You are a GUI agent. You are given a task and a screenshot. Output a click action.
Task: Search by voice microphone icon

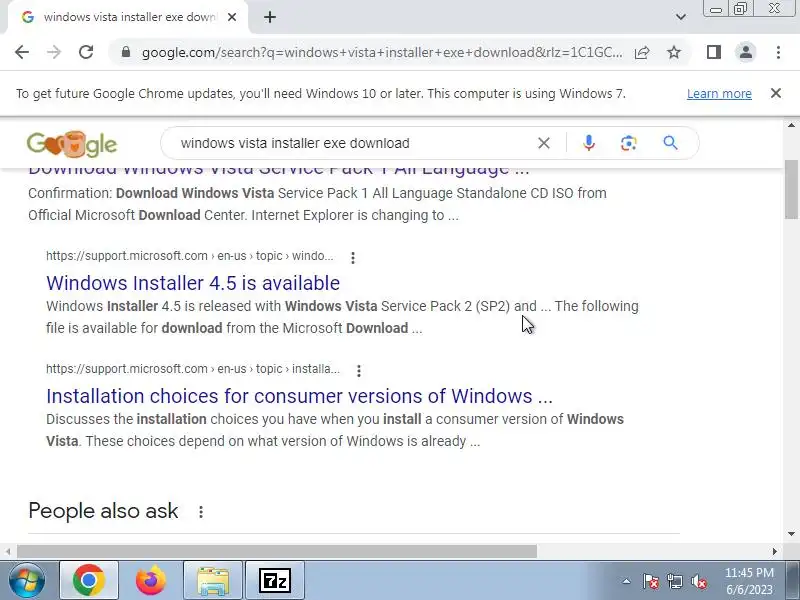pyautogui.click(x=589, y=143)
